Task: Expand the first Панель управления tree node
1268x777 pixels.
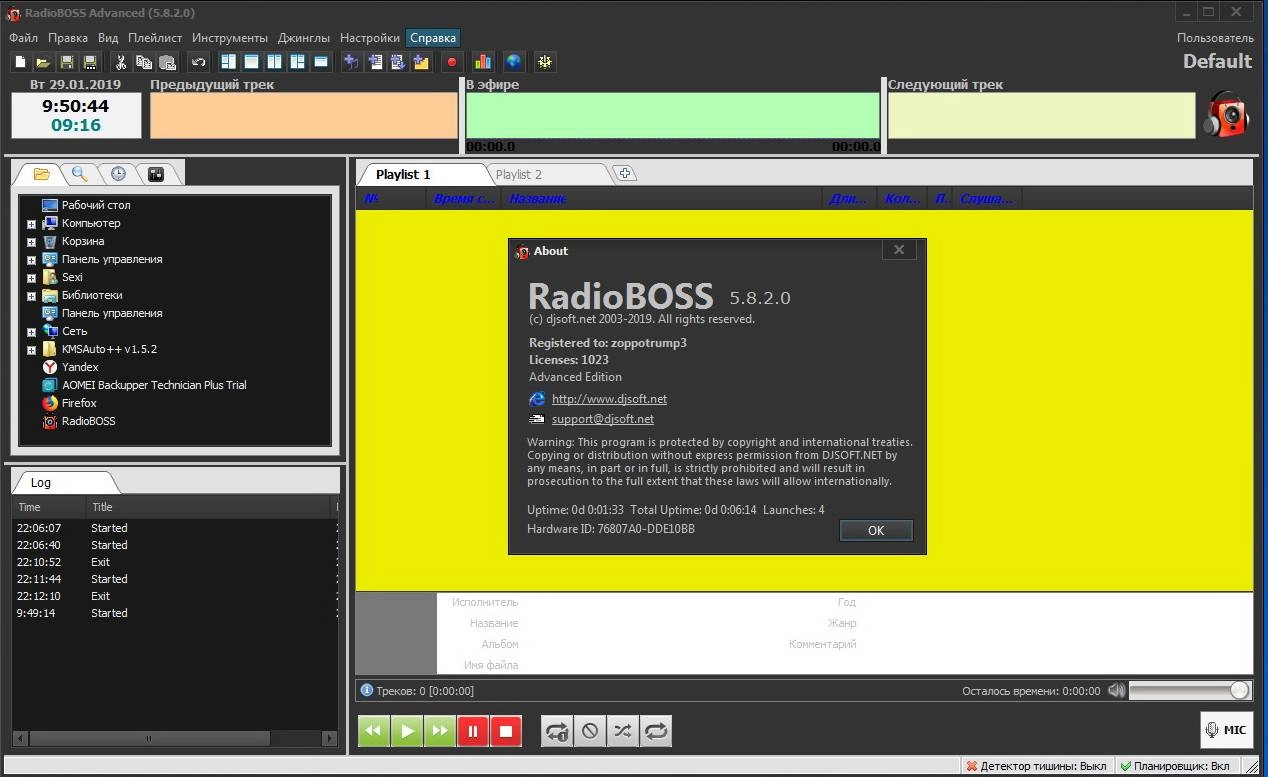Action: coord(31,260)
